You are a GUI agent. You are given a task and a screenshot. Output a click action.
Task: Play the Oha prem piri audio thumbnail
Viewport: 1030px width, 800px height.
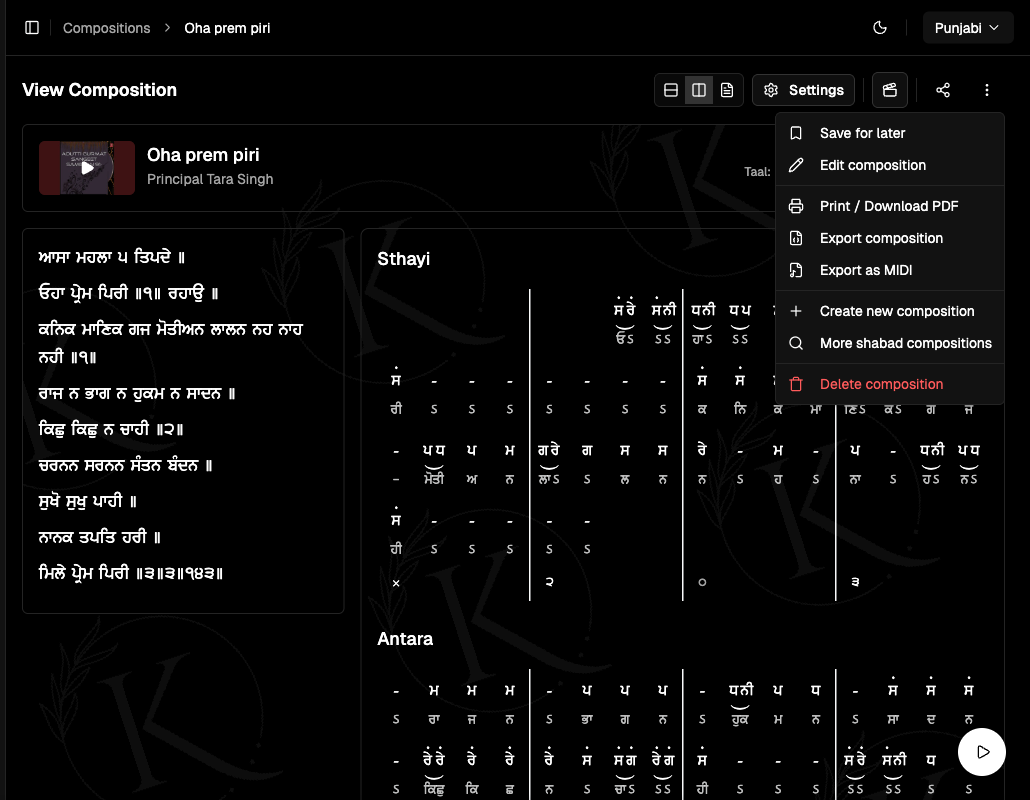point(86,168)
